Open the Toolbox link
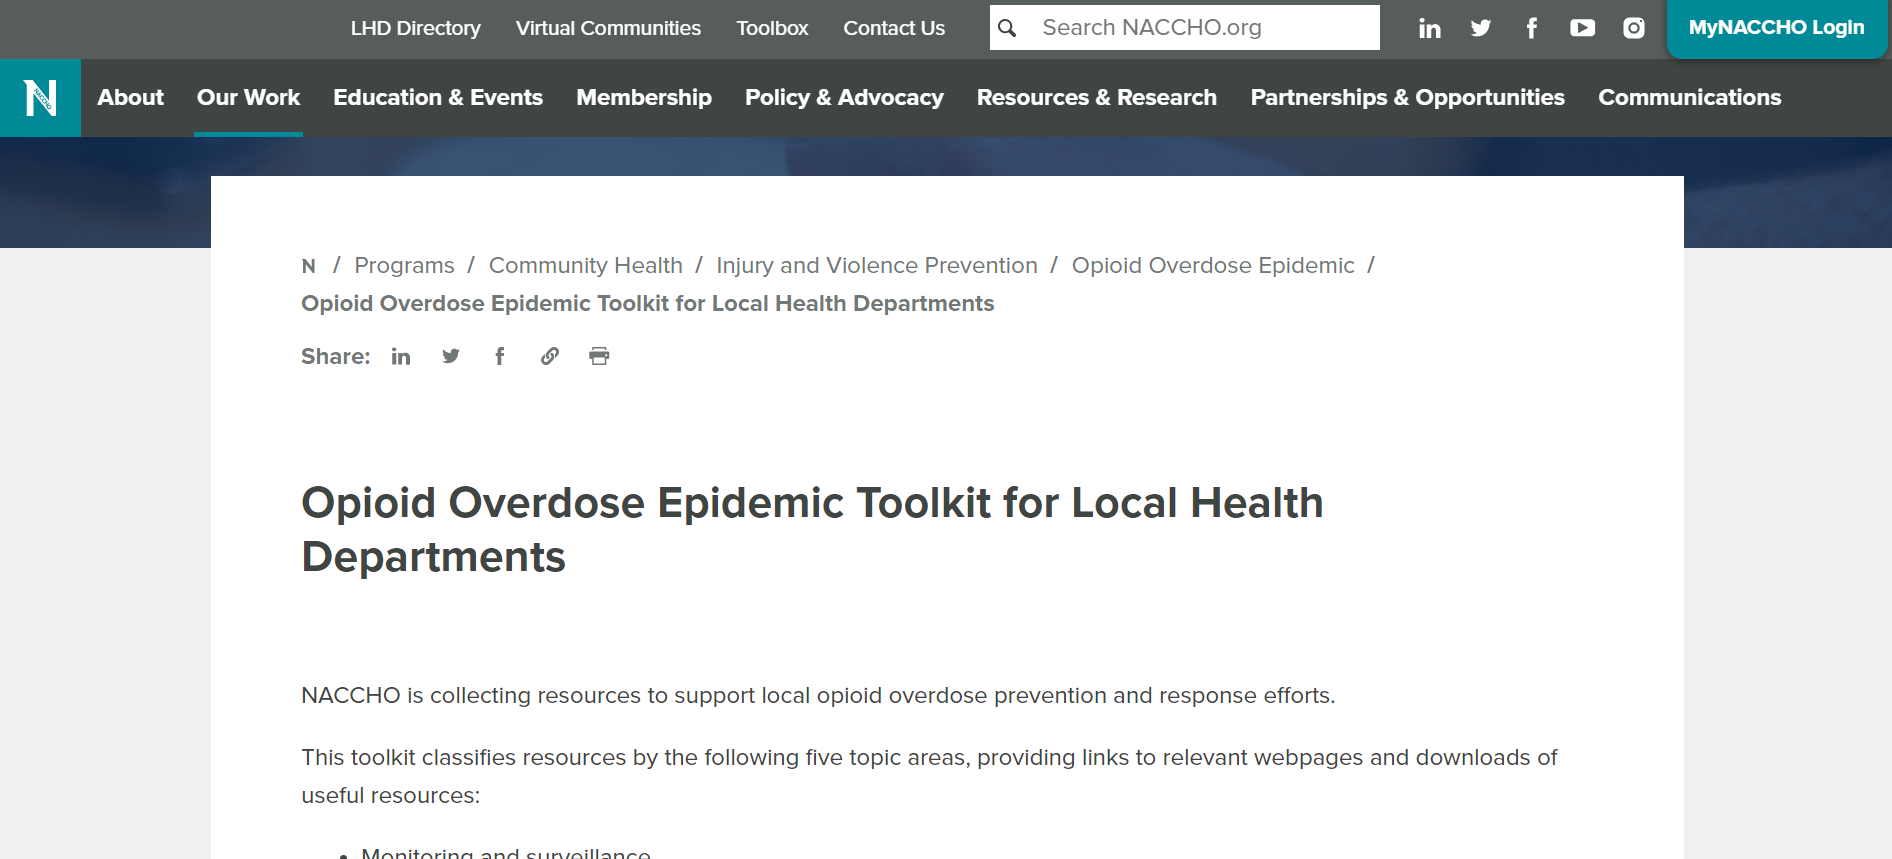1892x859 pixels. 772,28
